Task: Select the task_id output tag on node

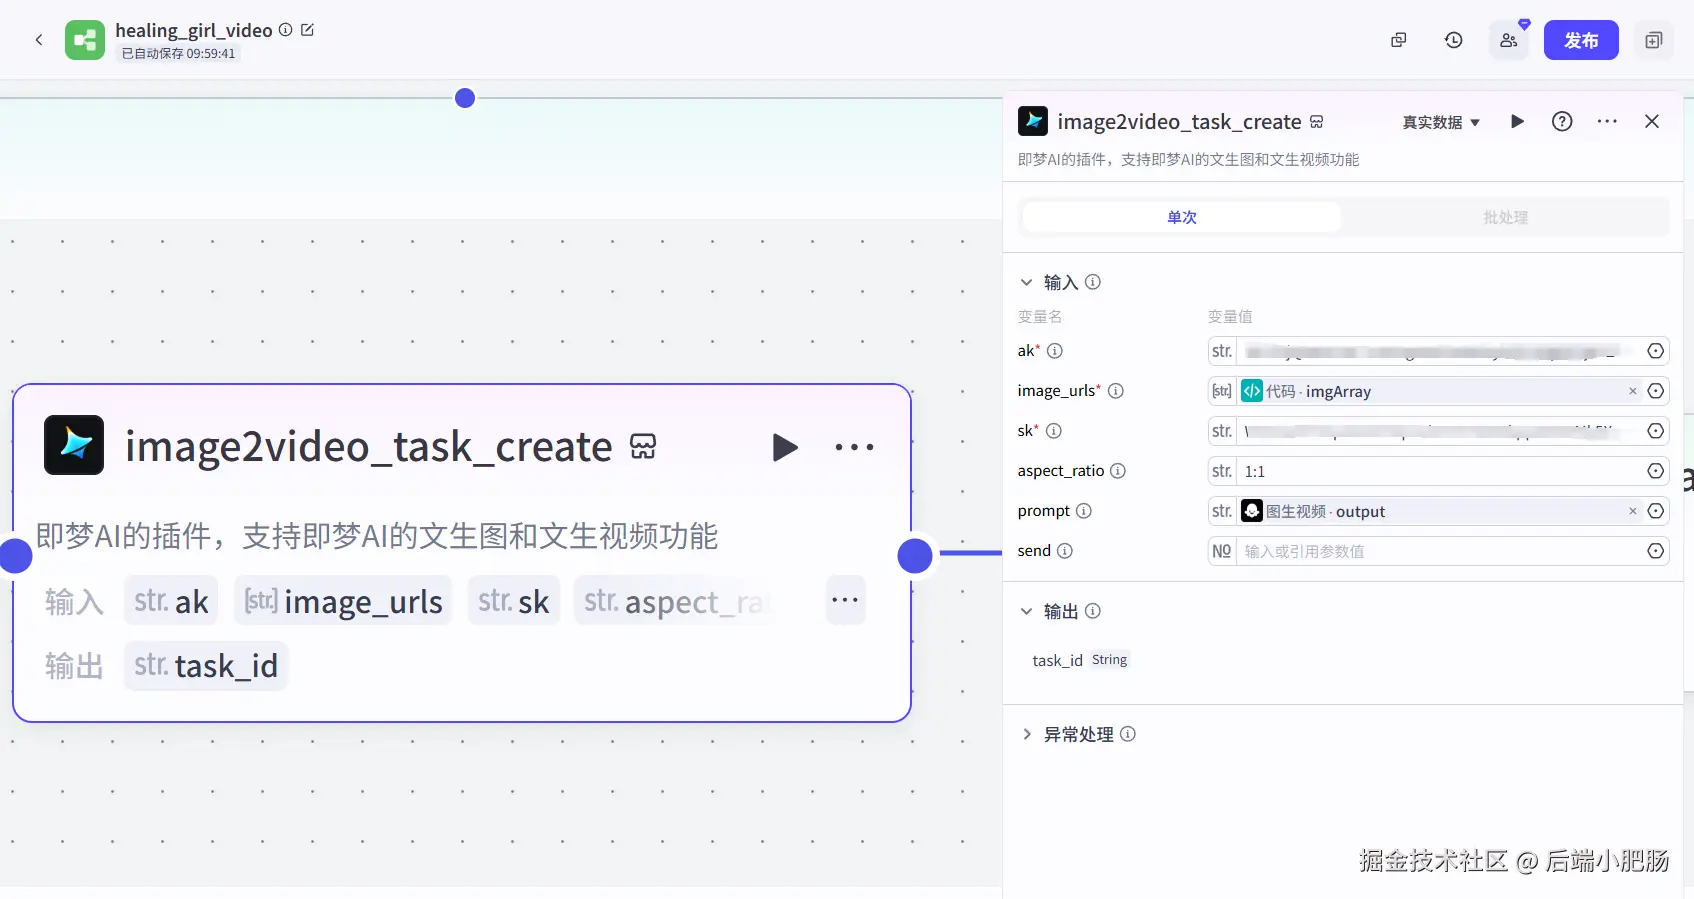Action: pyautogui.click(x=206, y=666)
